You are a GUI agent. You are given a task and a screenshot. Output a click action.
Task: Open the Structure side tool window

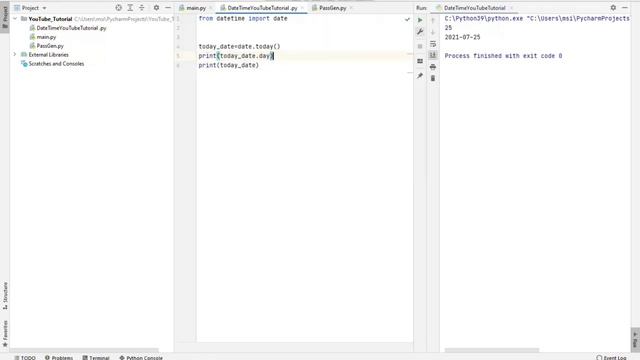pos(5,296)
